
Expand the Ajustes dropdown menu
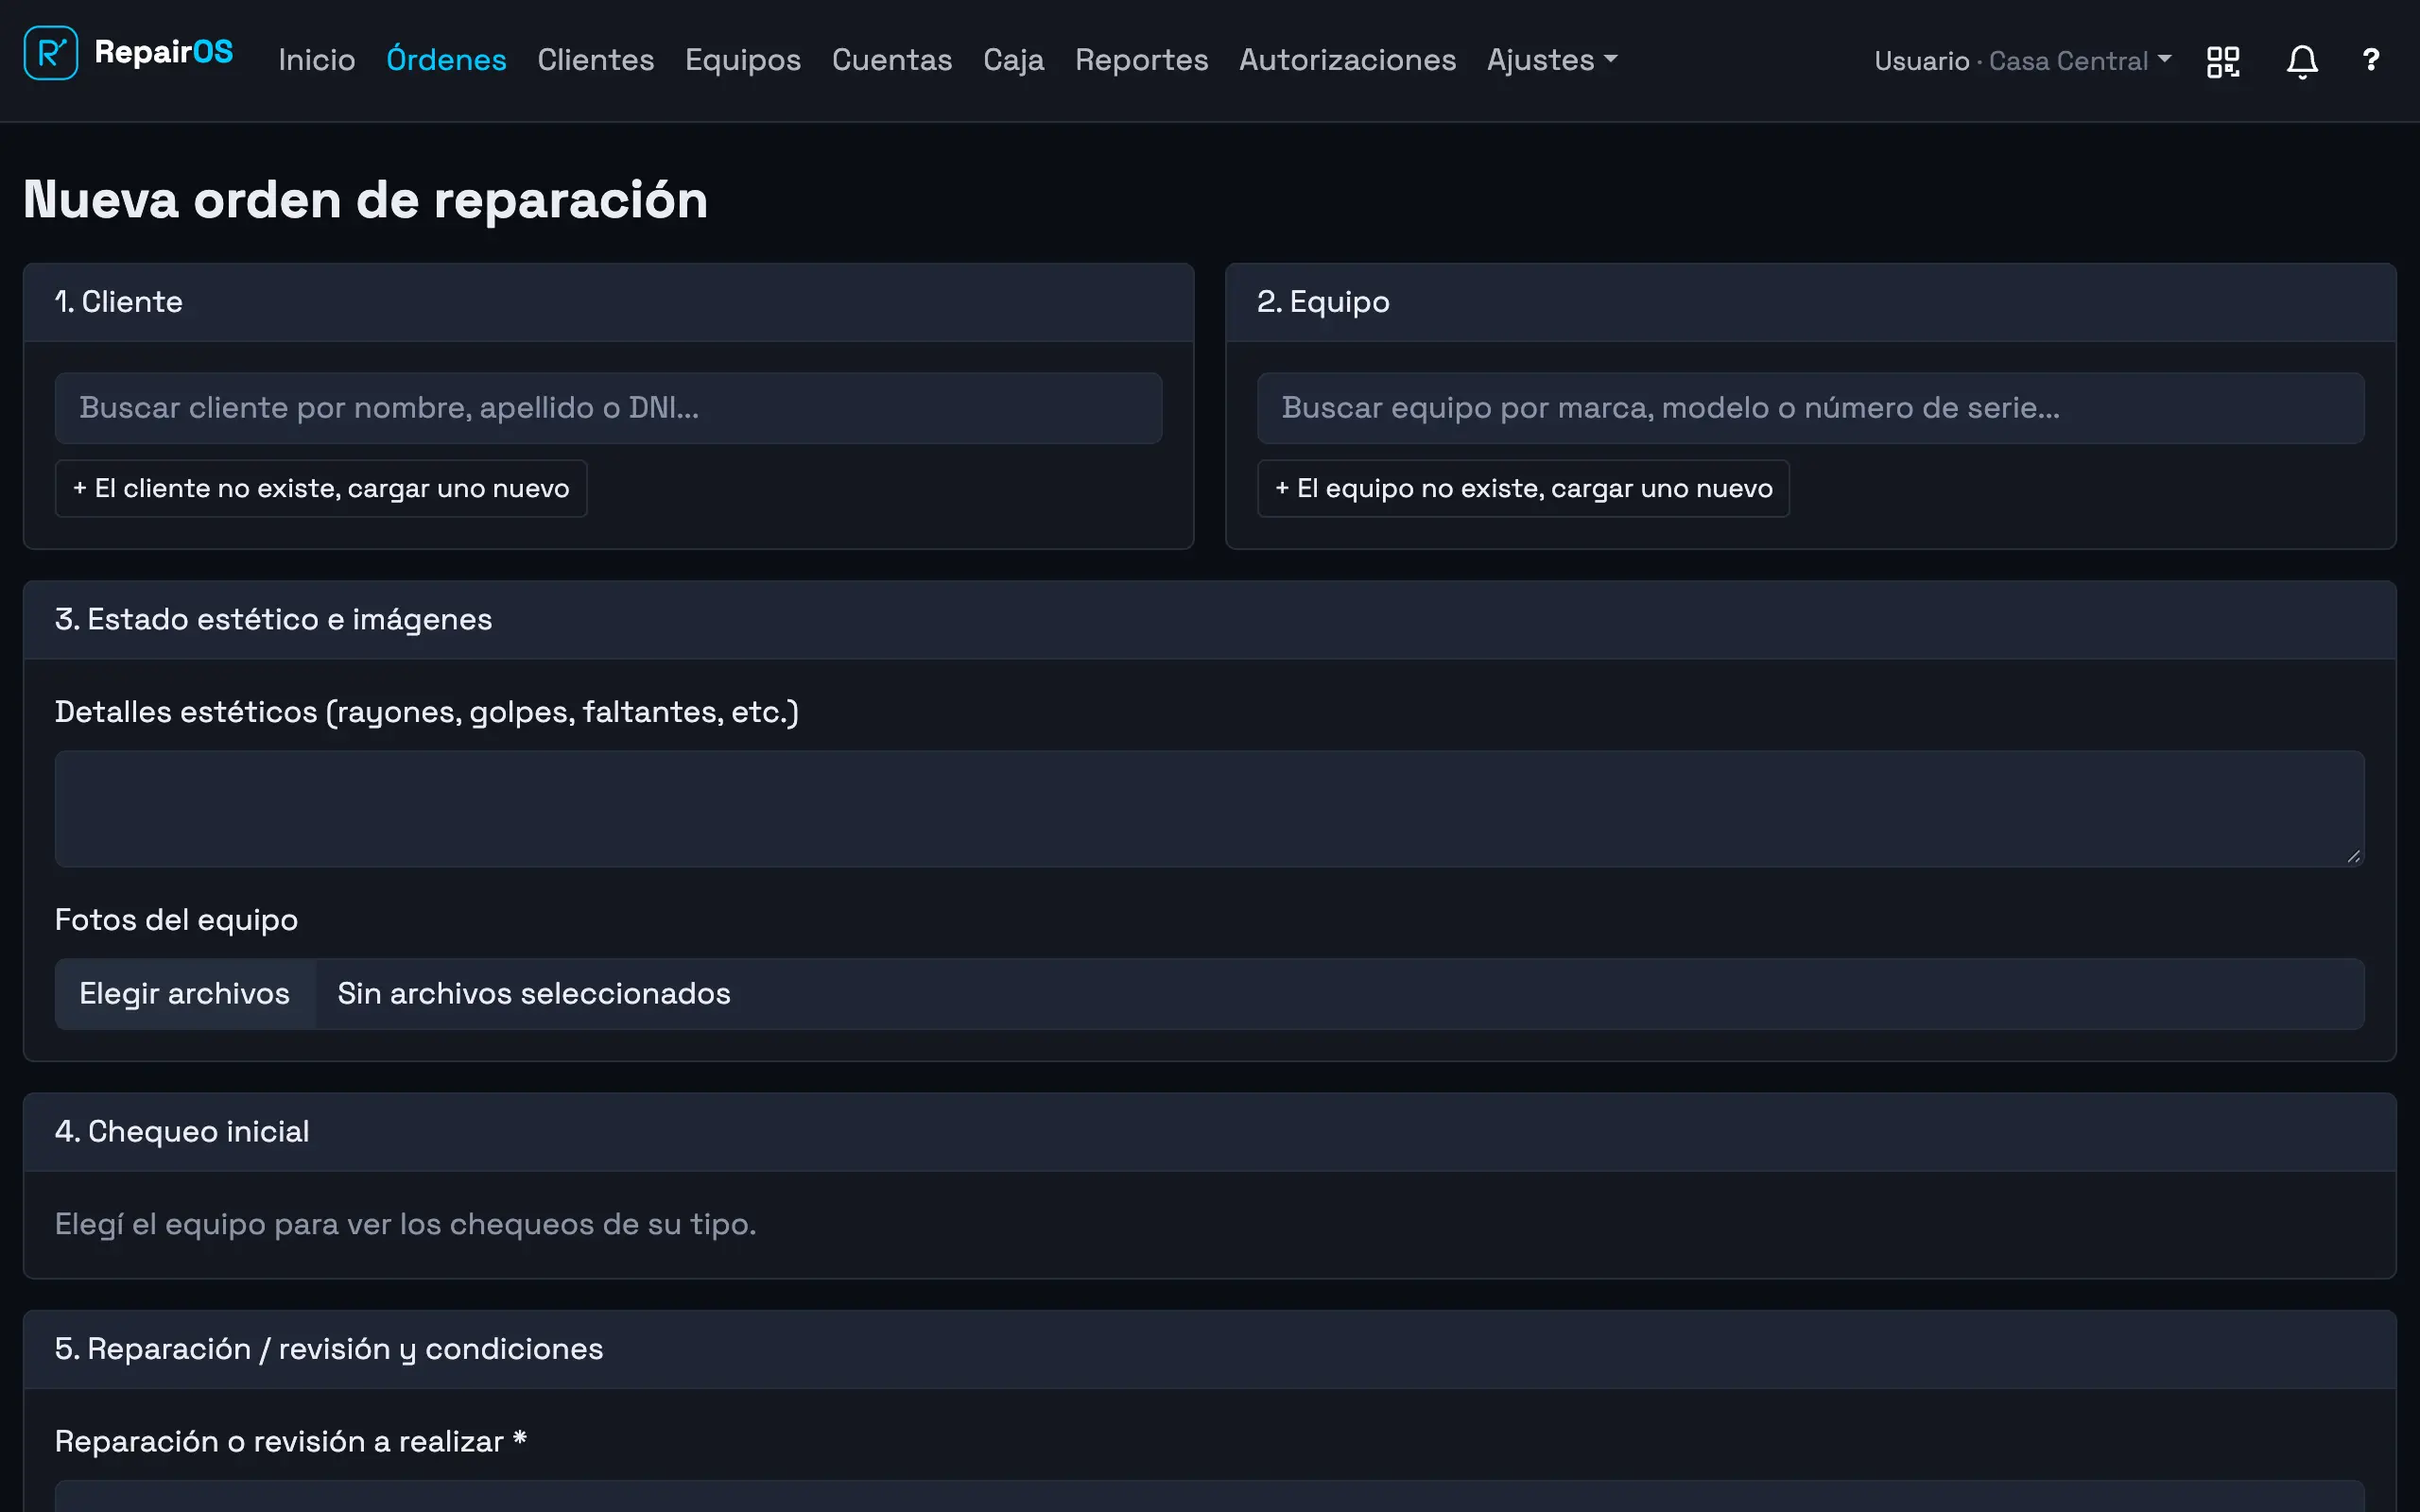pos(1551,60)
